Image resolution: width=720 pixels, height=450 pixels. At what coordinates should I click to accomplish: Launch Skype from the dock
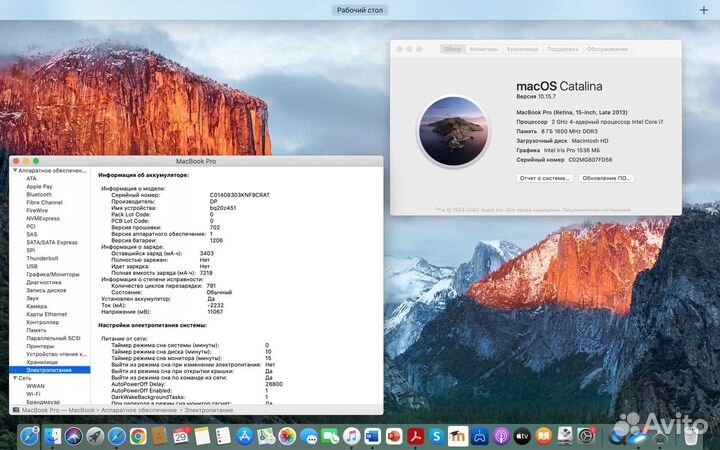tap(437, 436)
